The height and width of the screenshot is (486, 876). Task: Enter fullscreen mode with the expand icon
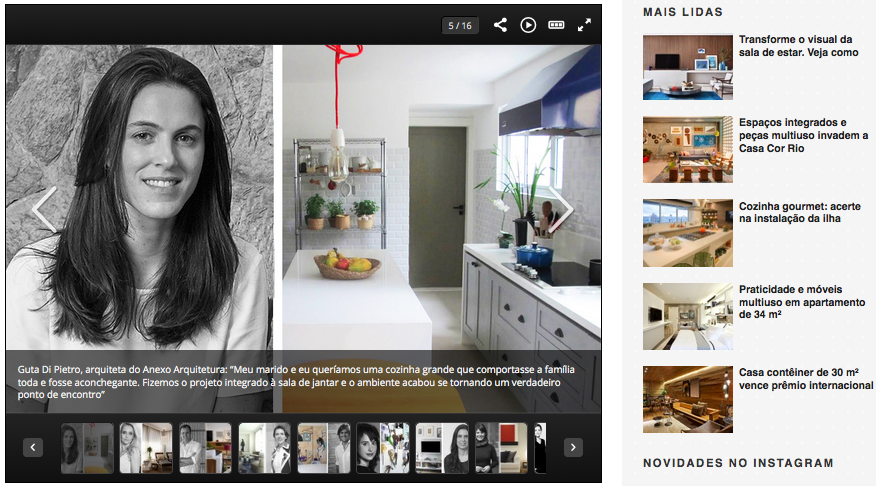tap(584, 25)
